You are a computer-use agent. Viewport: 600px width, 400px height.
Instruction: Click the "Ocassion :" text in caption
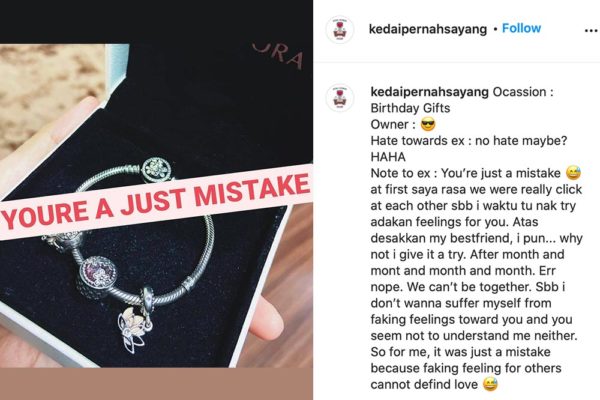tap(523, 92)
